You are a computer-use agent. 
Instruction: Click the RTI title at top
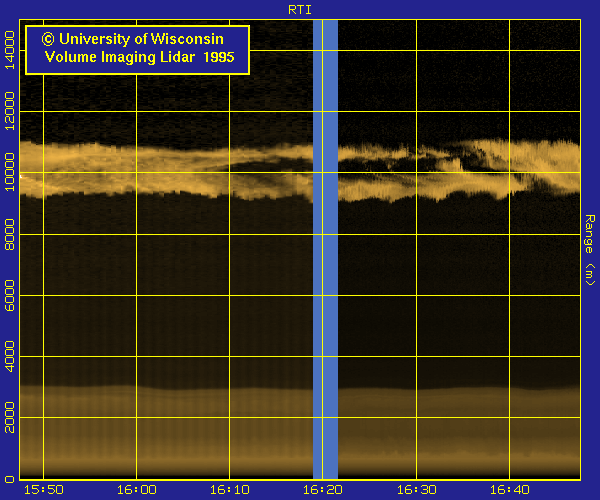pyautogui.click(x=300, y=10)
